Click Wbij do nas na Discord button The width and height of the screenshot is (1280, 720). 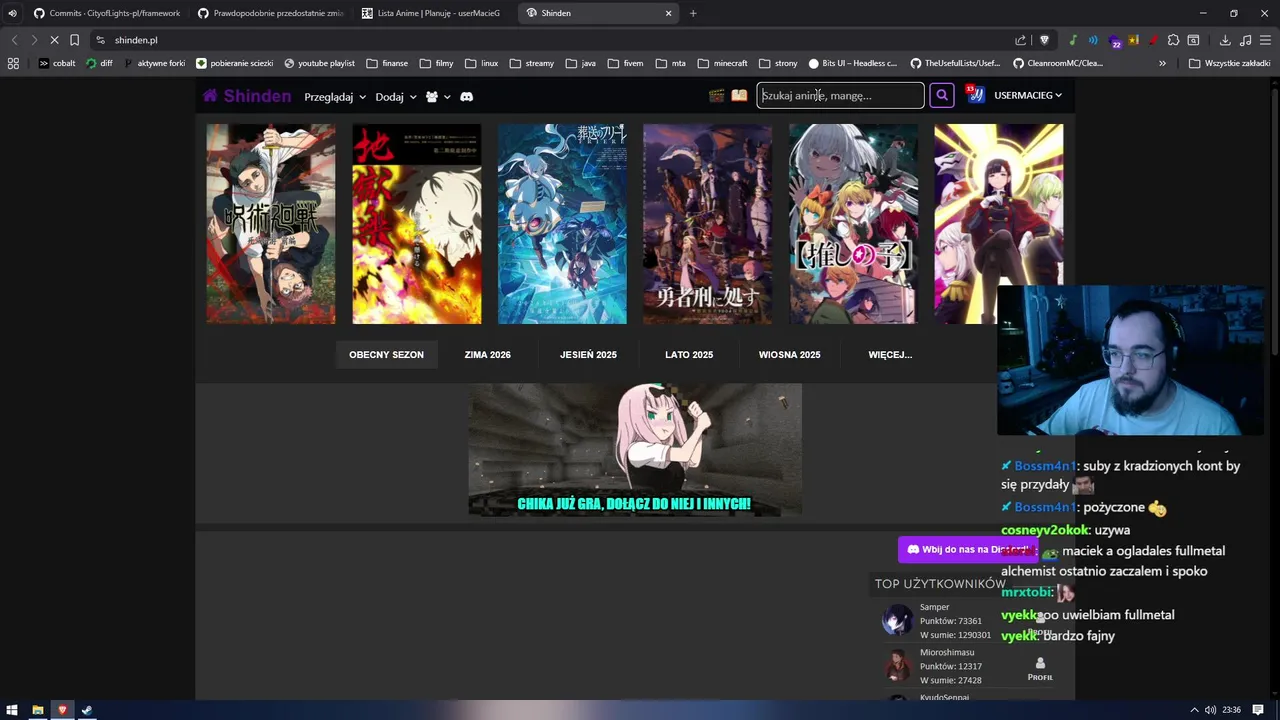click(967, 549)
